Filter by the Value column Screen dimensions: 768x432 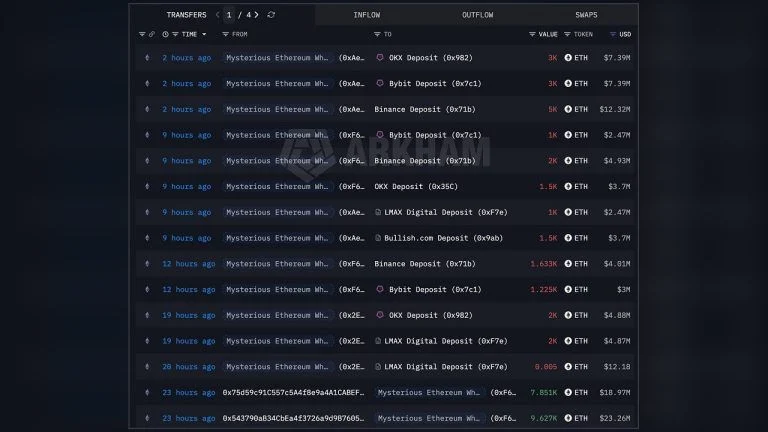(532, 34)
